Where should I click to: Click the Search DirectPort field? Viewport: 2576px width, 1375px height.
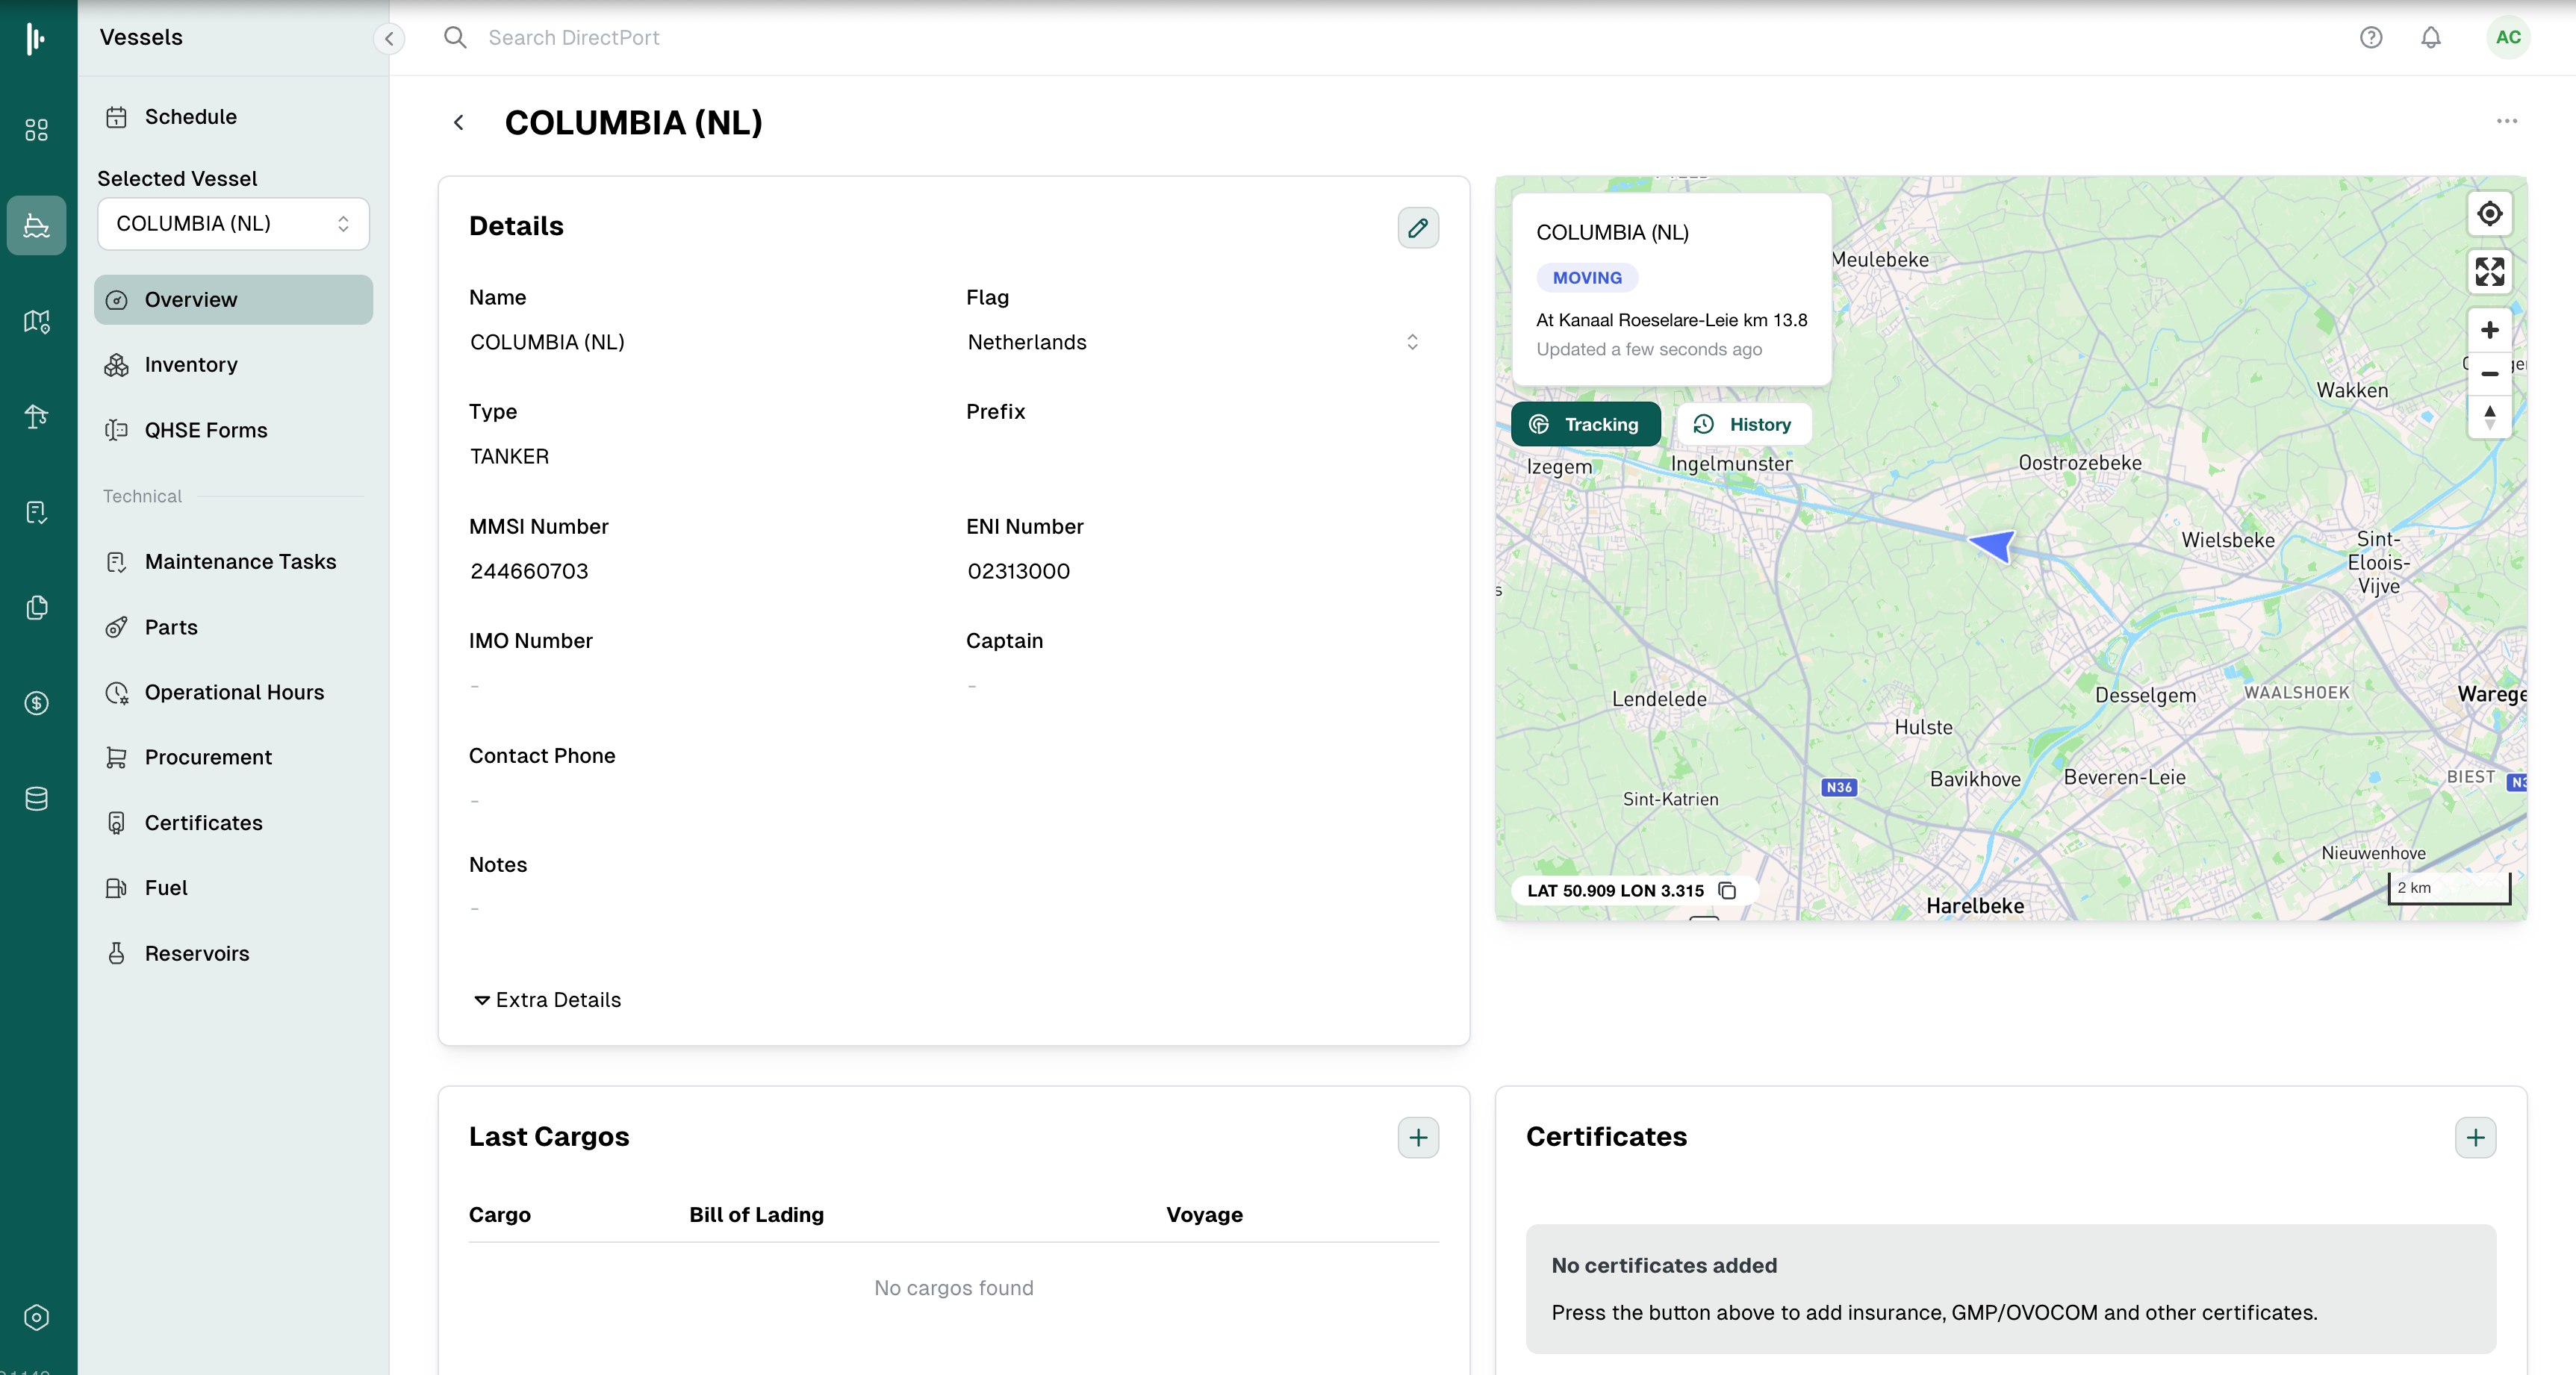574,38
